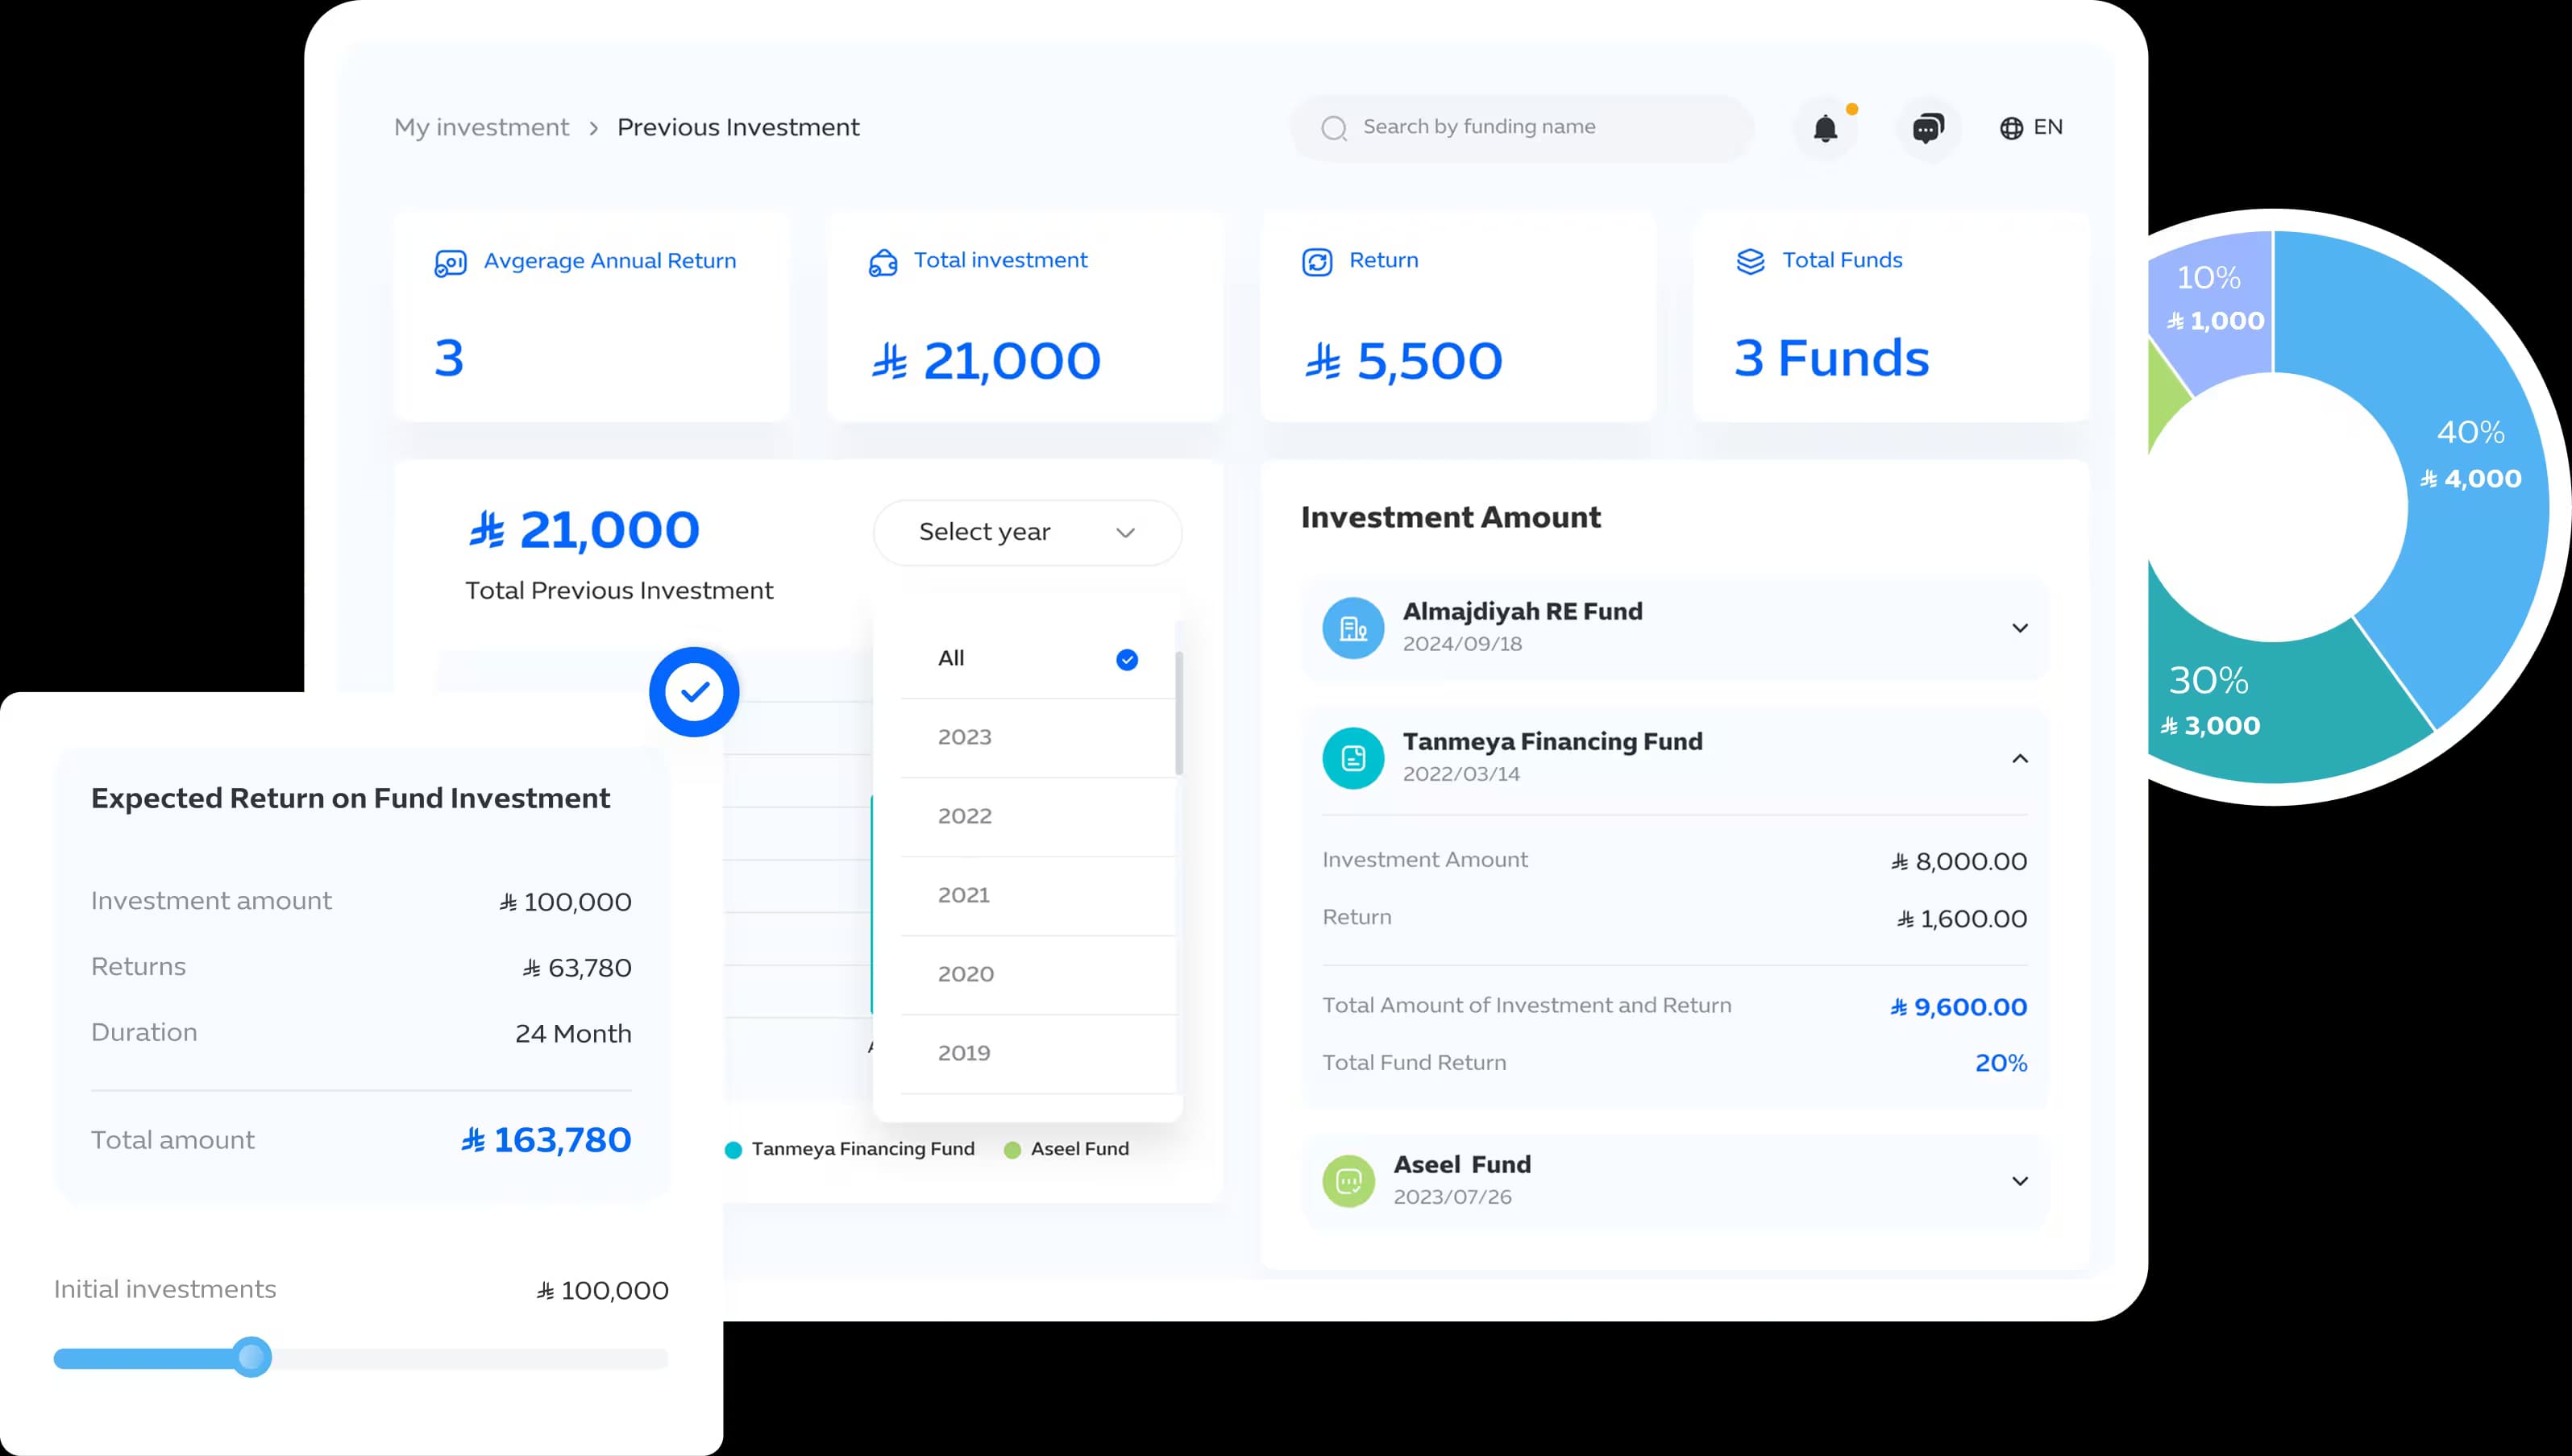The width and height of the screenshot is (2572, 1456).
Task: Click the 8,000.00 investment amount value
Action: coord(1959,861)
